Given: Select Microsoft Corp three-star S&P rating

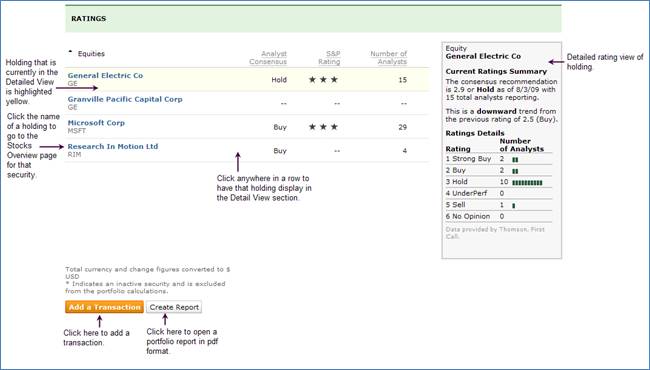Looking at the screenshot, I should (323, 127).
